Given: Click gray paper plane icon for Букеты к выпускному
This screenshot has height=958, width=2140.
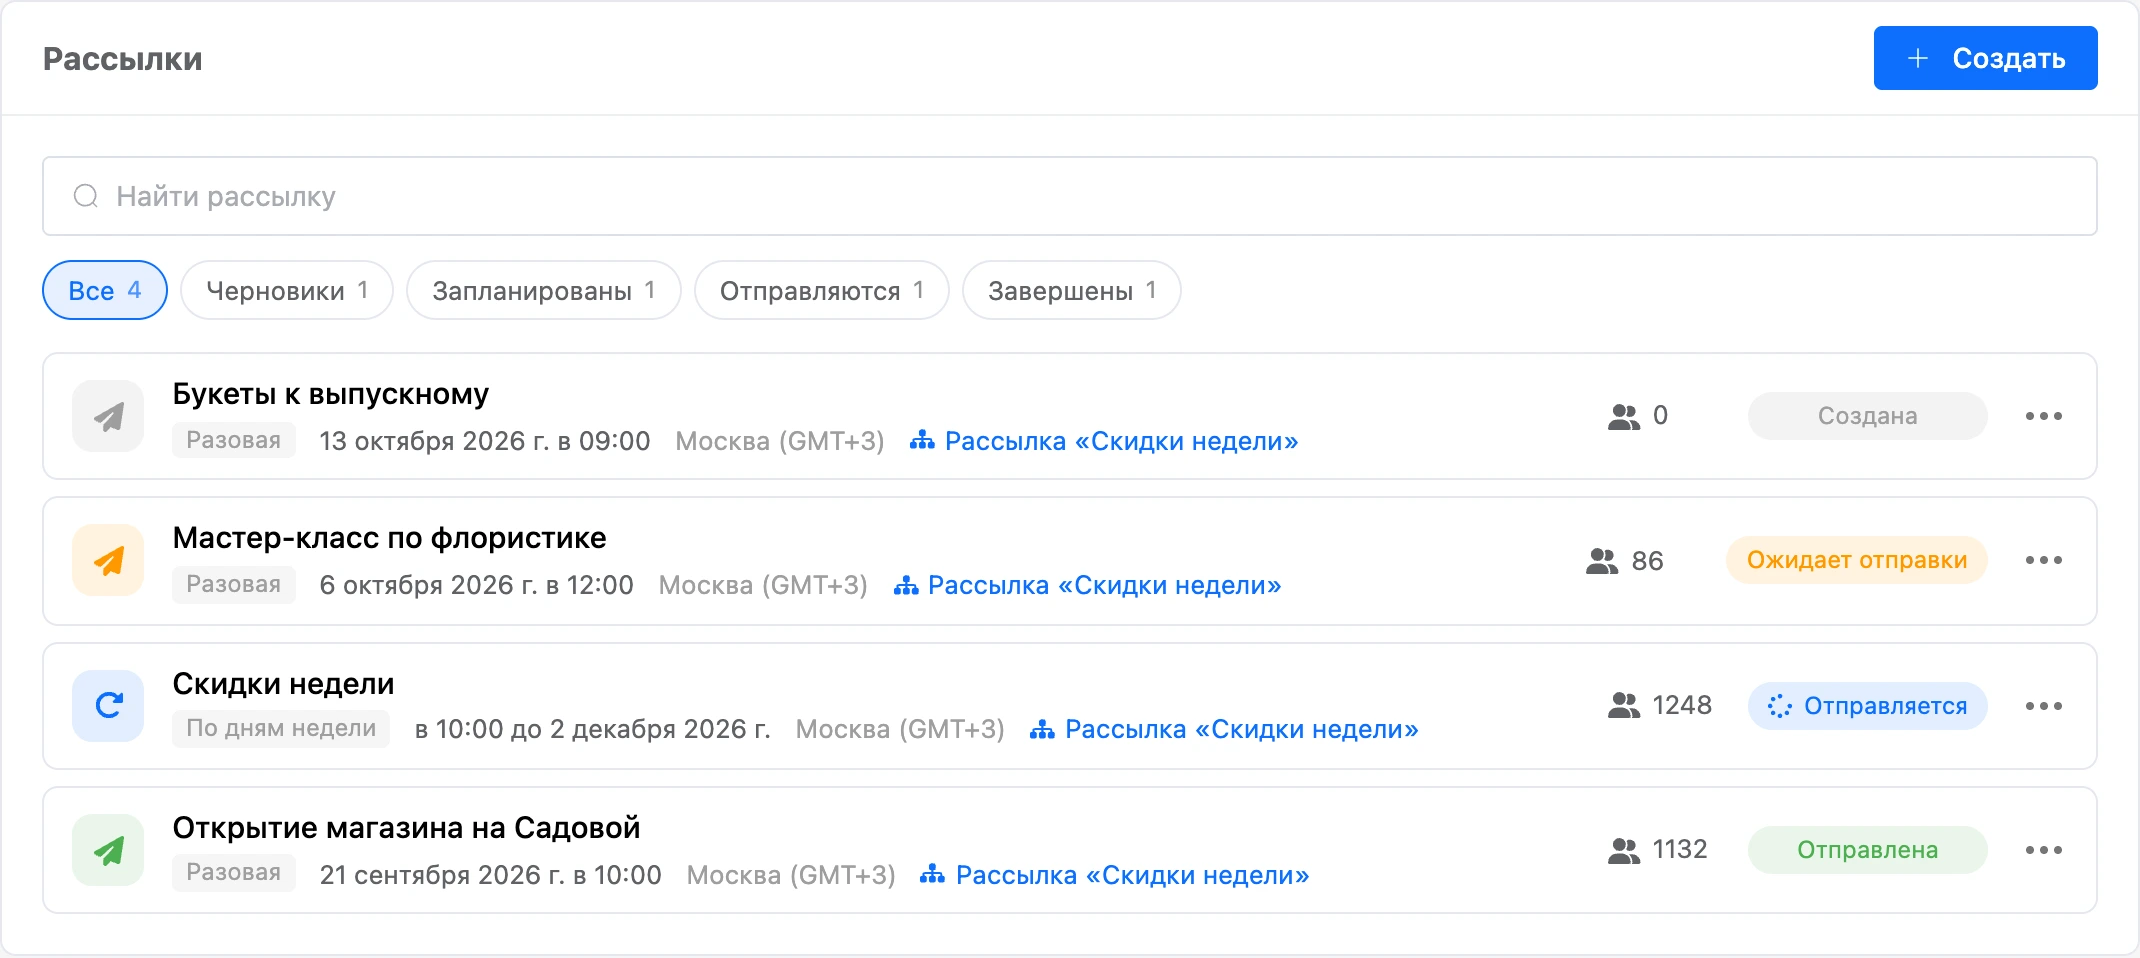Looking at the screenshot, I should coord(108,416).
